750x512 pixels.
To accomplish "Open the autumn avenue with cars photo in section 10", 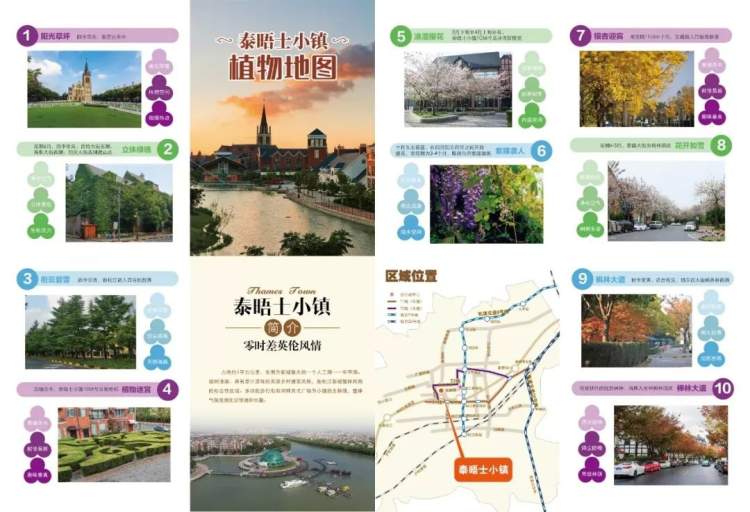I will tap(671, 445).
